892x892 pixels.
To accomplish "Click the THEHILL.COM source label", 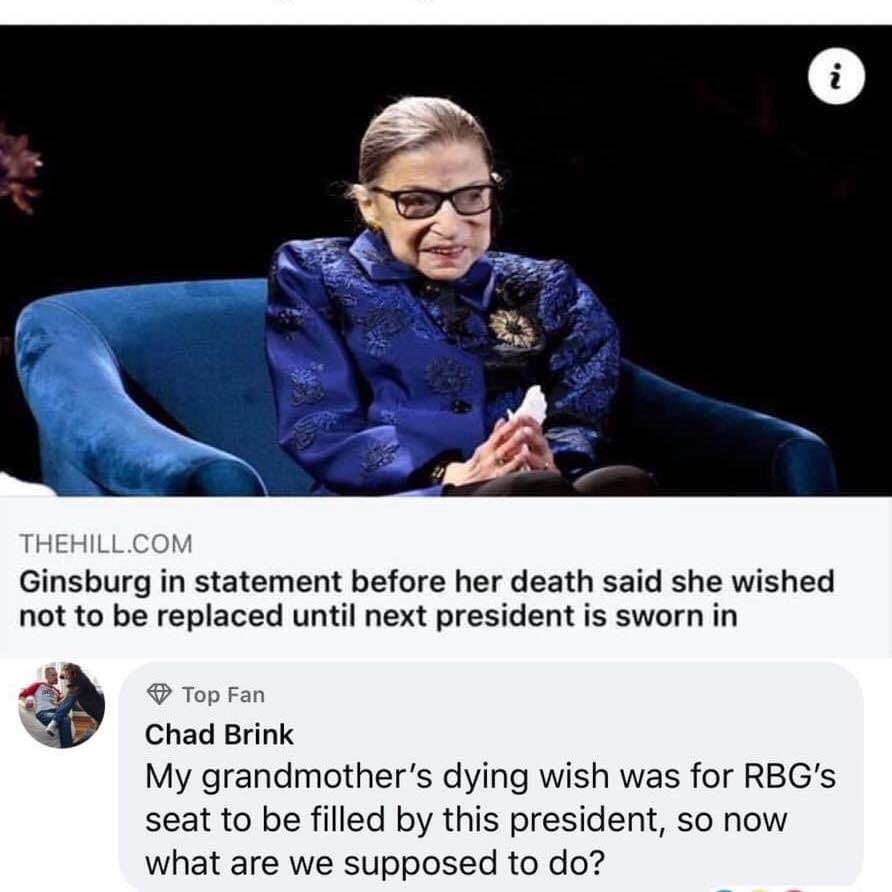I will pos(105,544).
